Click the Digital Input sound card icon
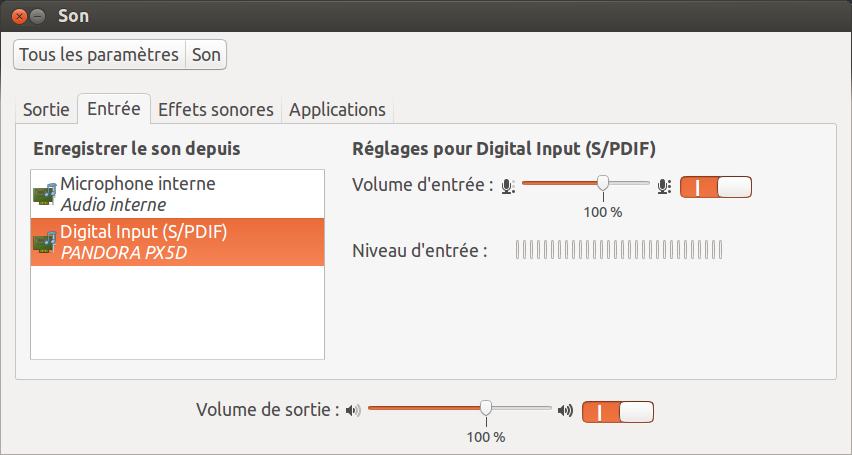Viewport: 852px width, 455px height. tap(44, 242)
